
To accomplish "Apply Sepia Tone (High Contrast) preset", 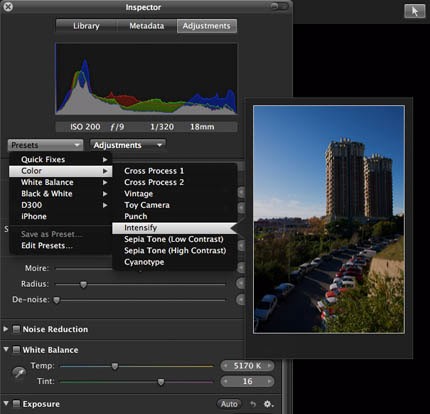I will 175,250.
